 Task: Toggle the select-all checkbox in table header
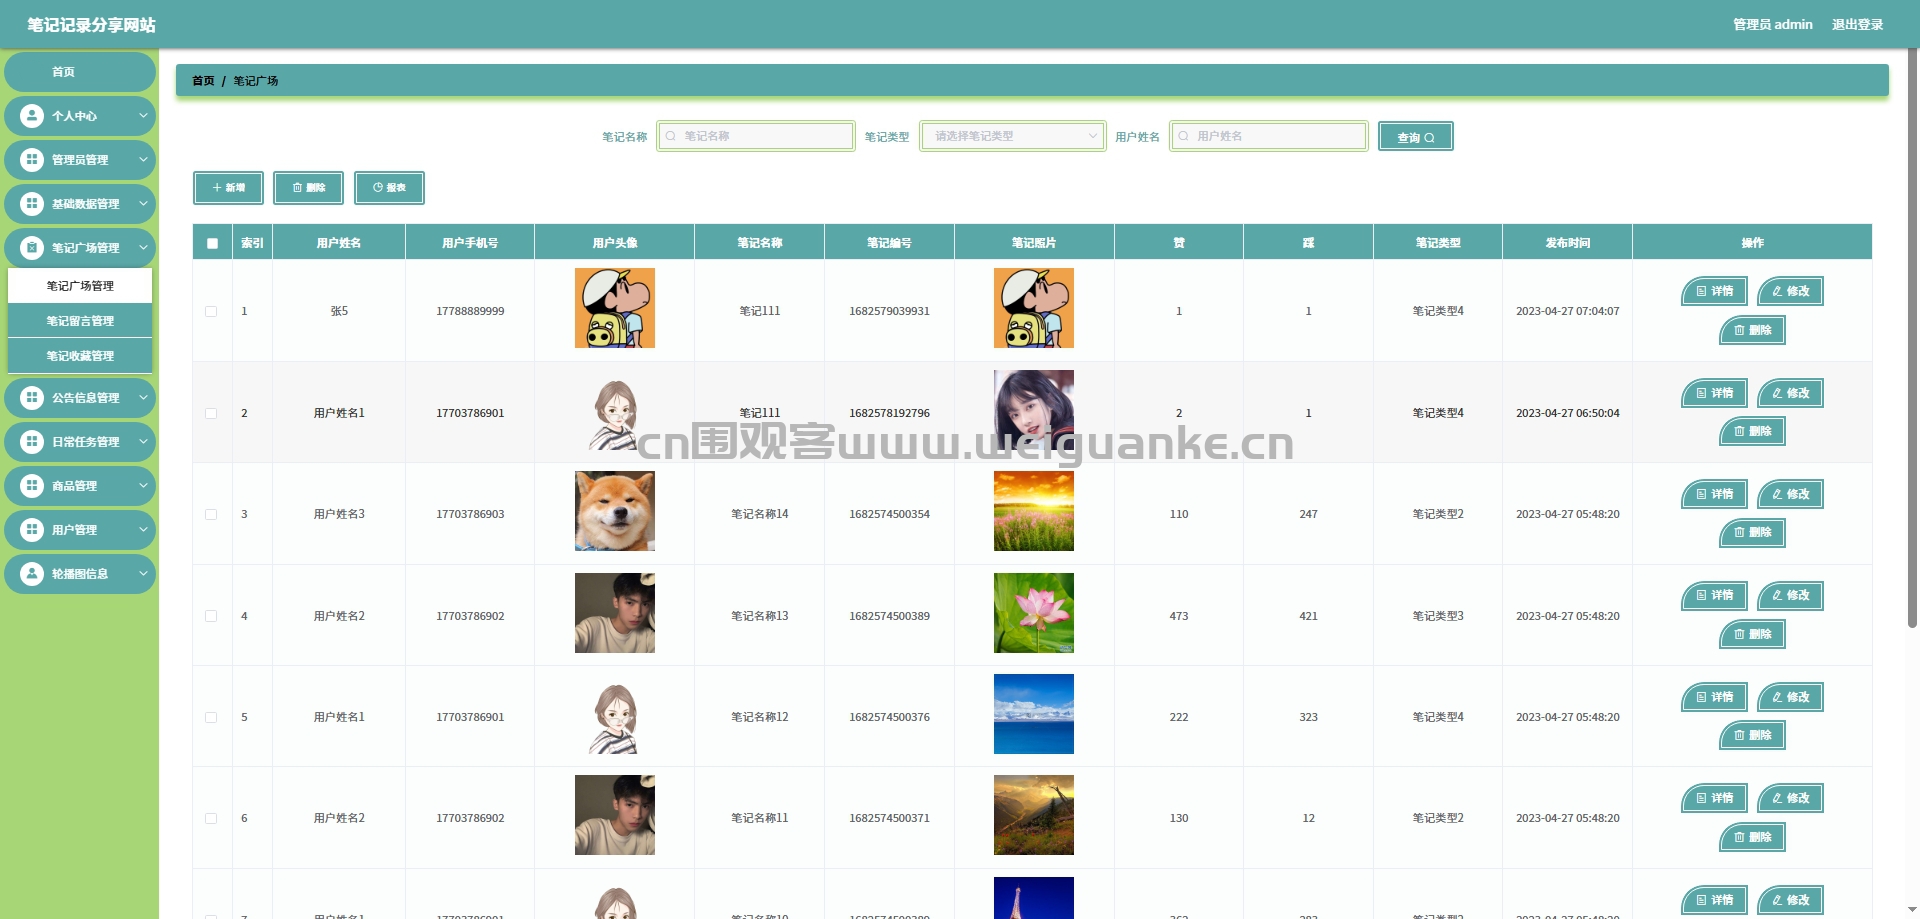[212, 243]
